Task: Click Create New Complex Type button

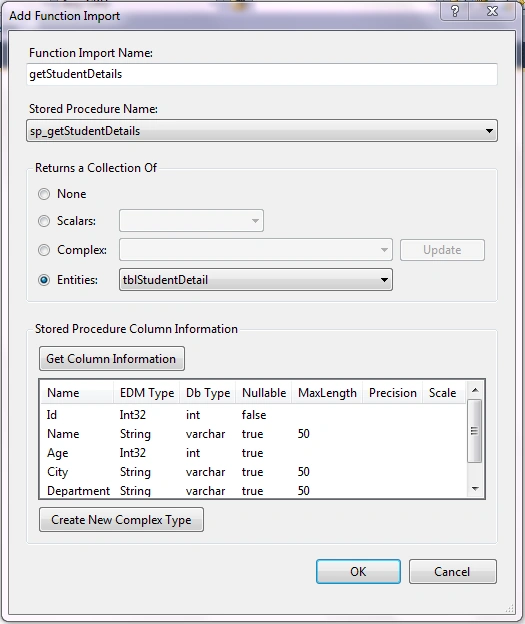Action: (121, 519)
